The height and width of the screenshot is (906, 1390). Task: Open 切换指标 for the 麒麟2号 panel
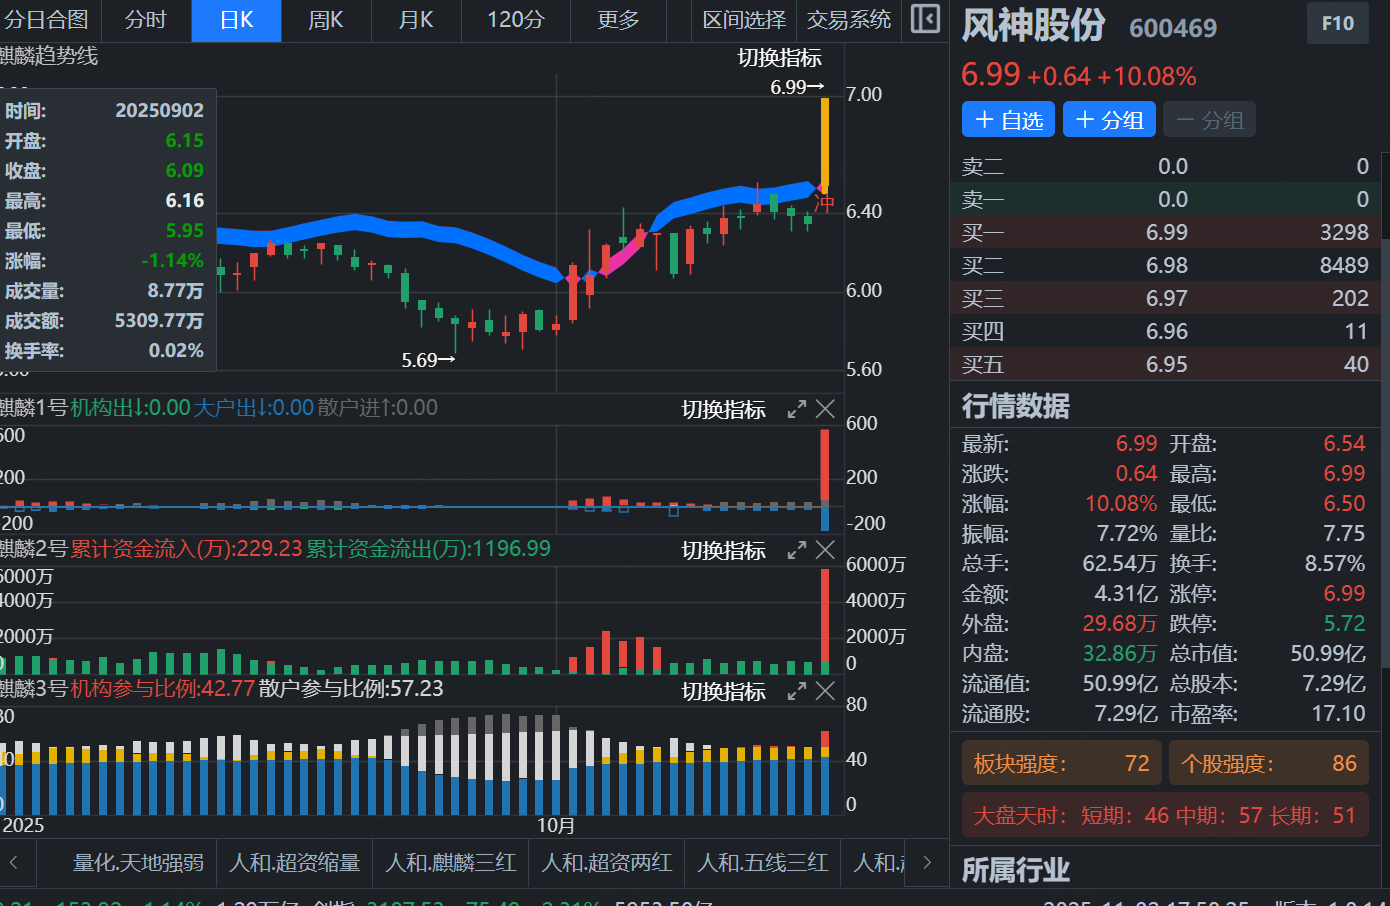coord(723,551)
